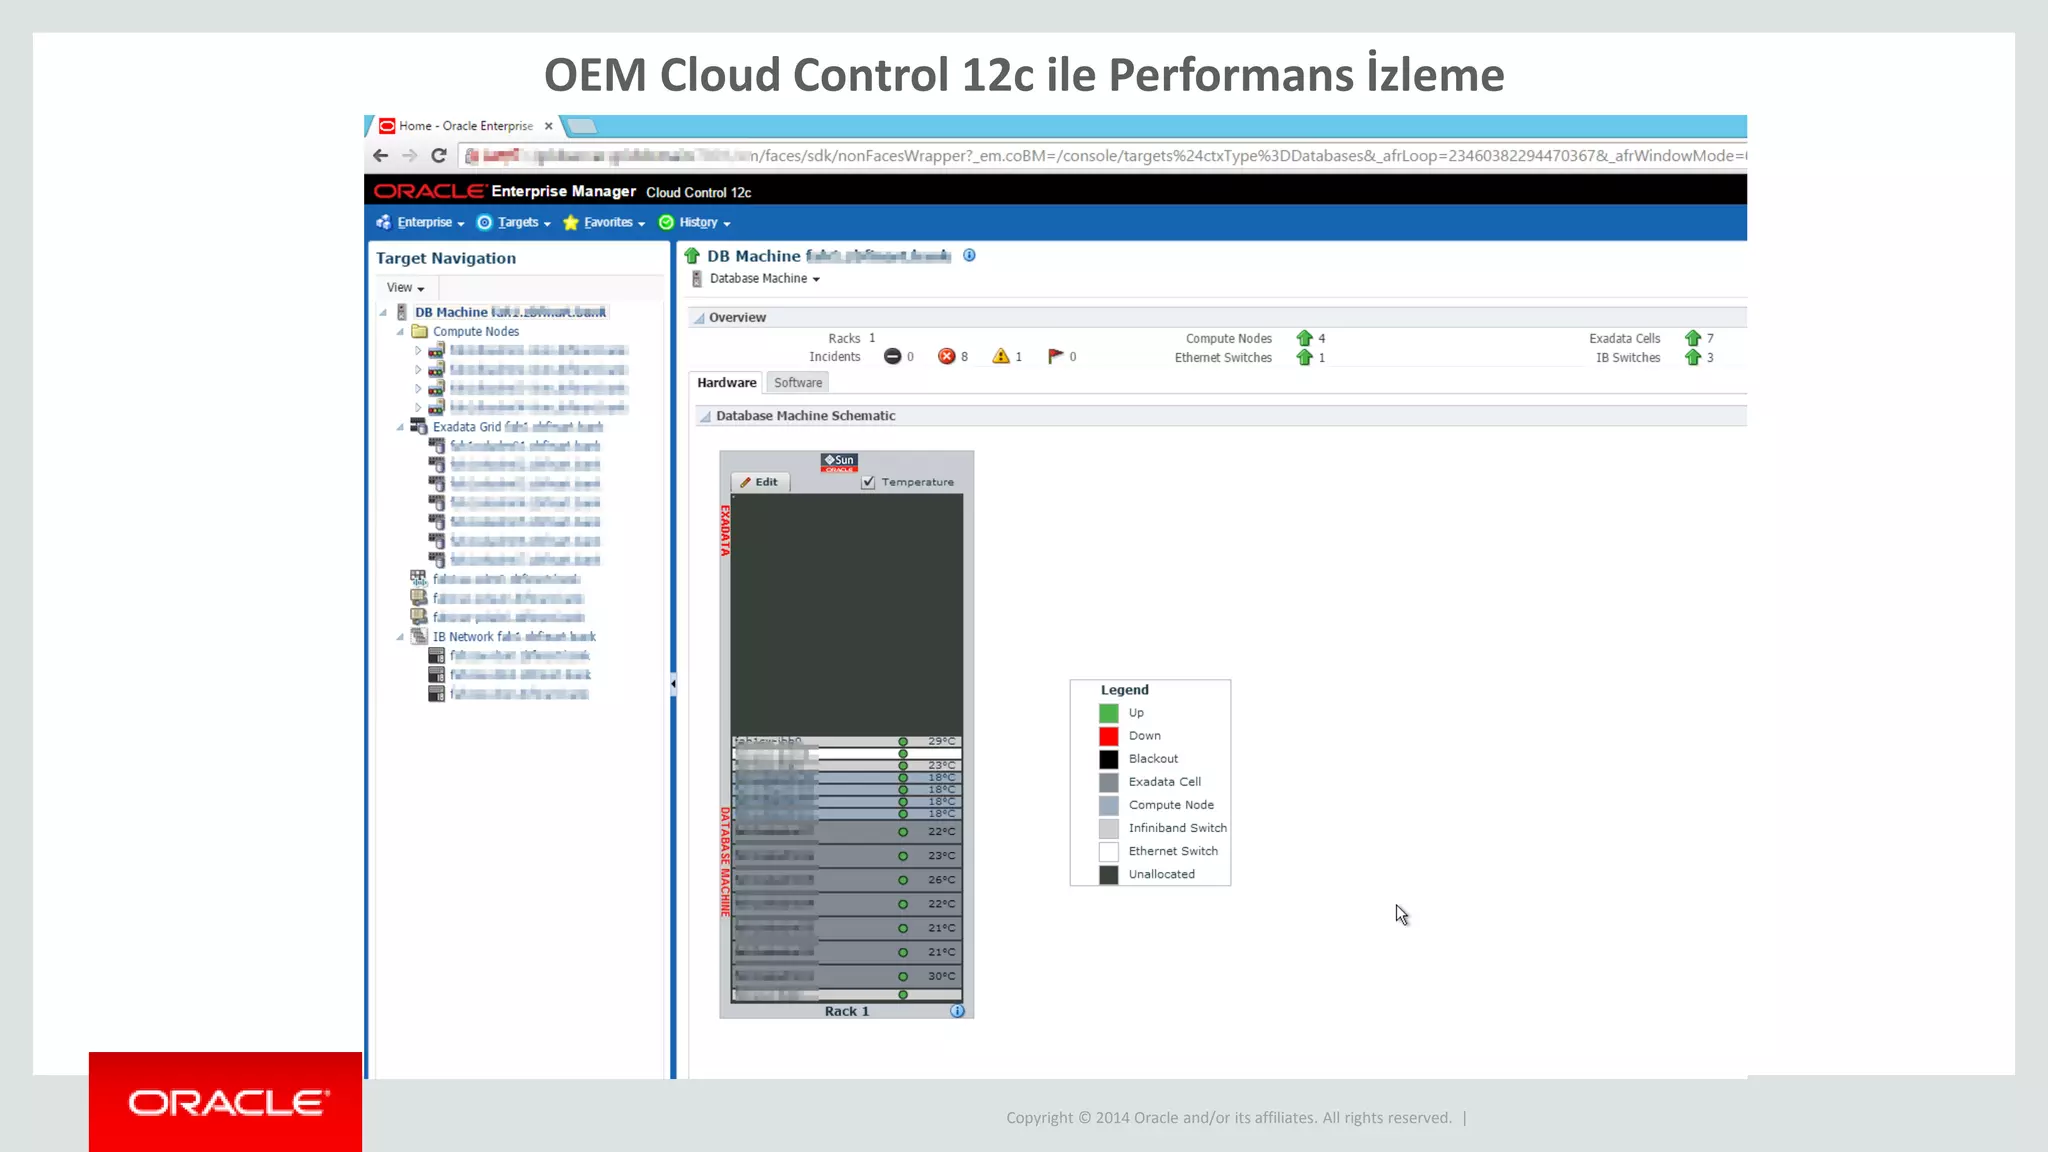This screenshot has width=2048, height=1152.
Task: Click the DB Machine server icon in tree
Action: click(402, 312)
